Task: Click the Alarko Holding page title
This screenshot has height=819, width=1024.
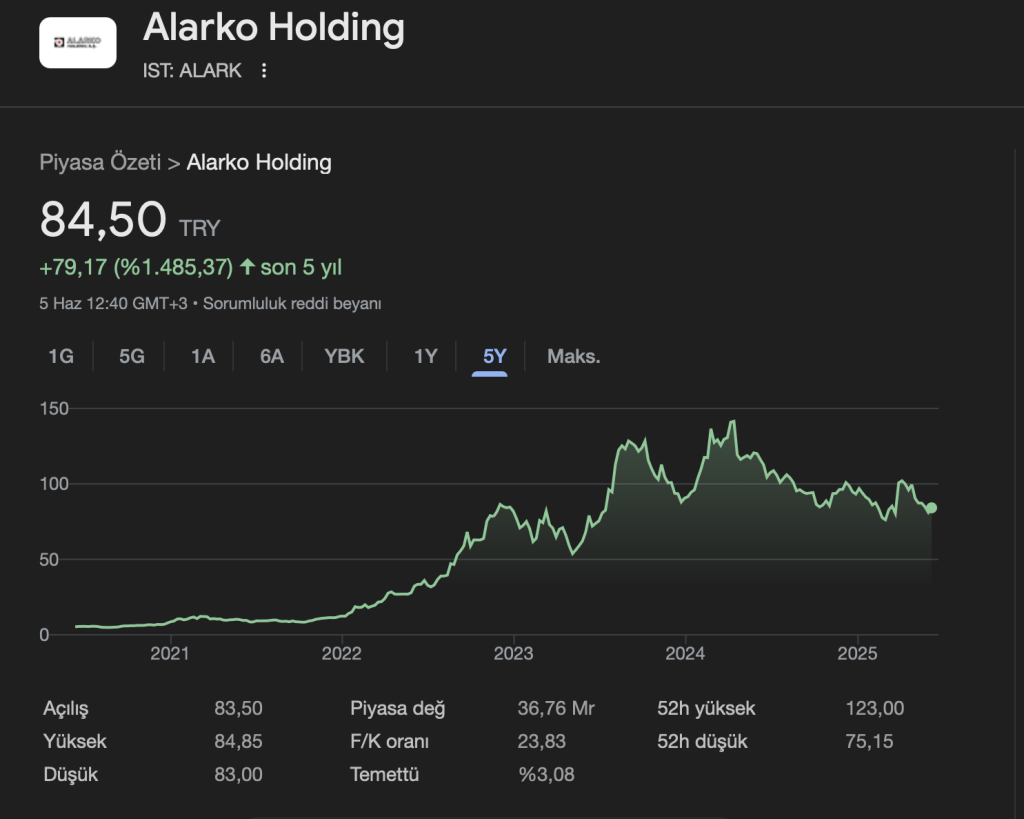Action: click(x=274, y=28)
